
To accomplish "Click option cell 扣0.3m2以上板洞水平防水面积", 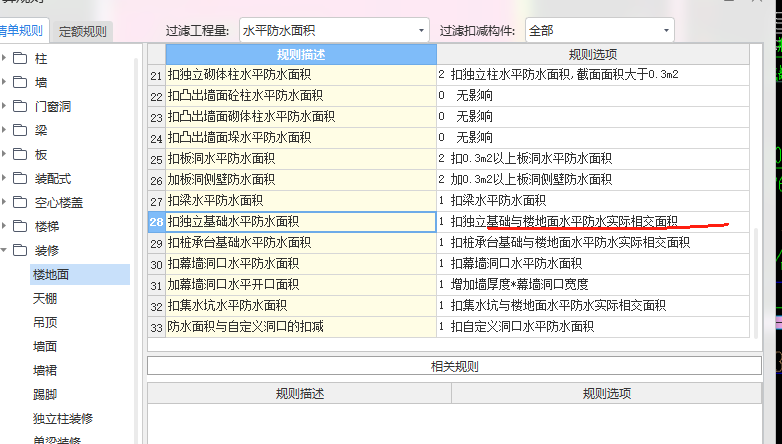I will pos(593,159).
